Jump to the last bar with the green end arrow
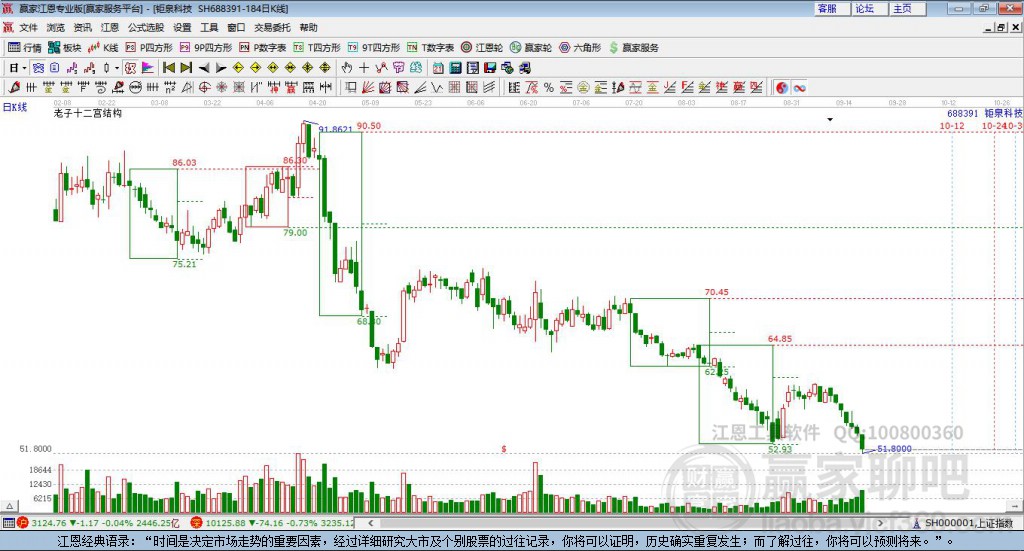1024x551 pixels. tap(186, 67)
